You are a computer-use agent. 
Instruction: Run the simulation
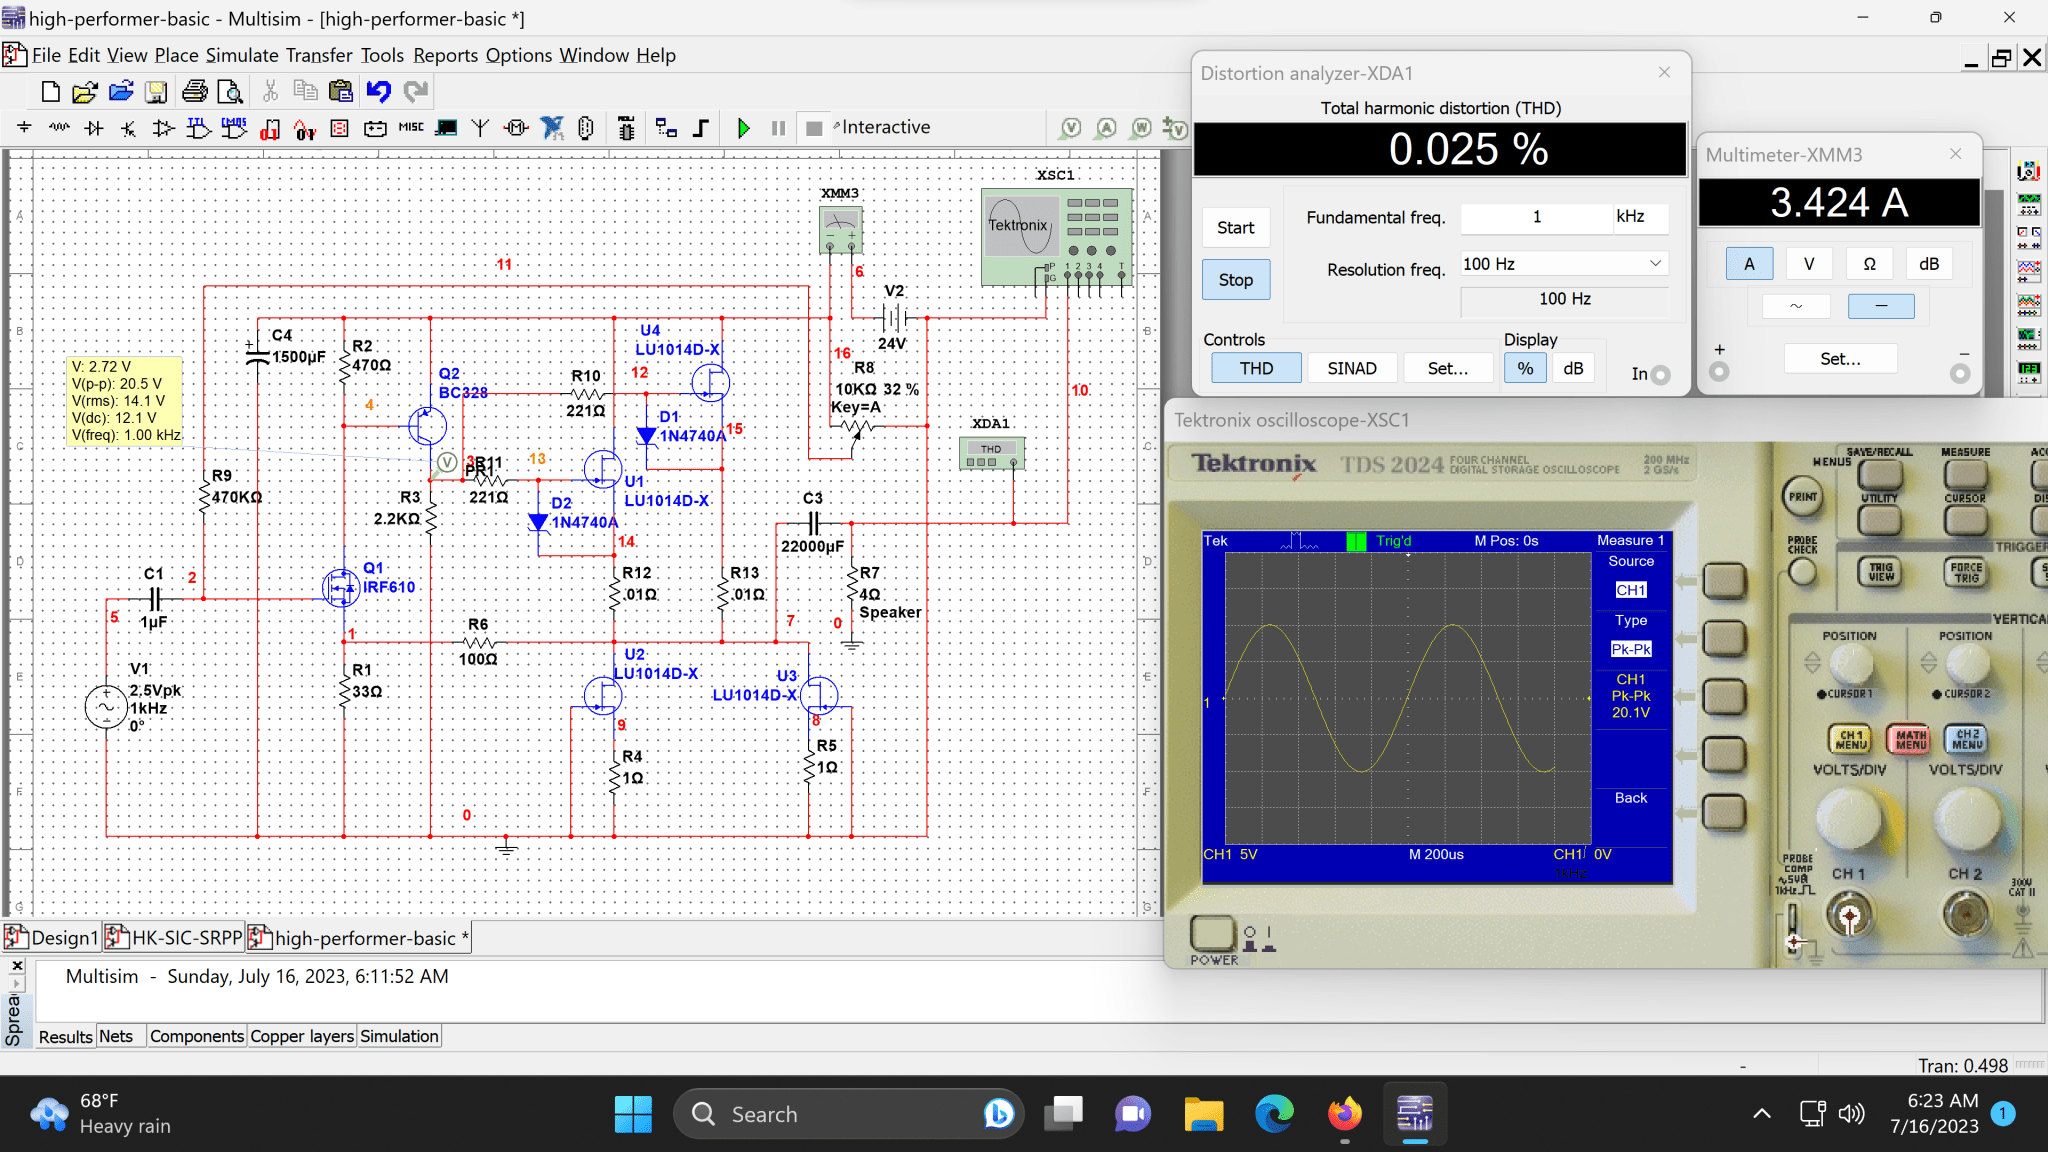743,128
